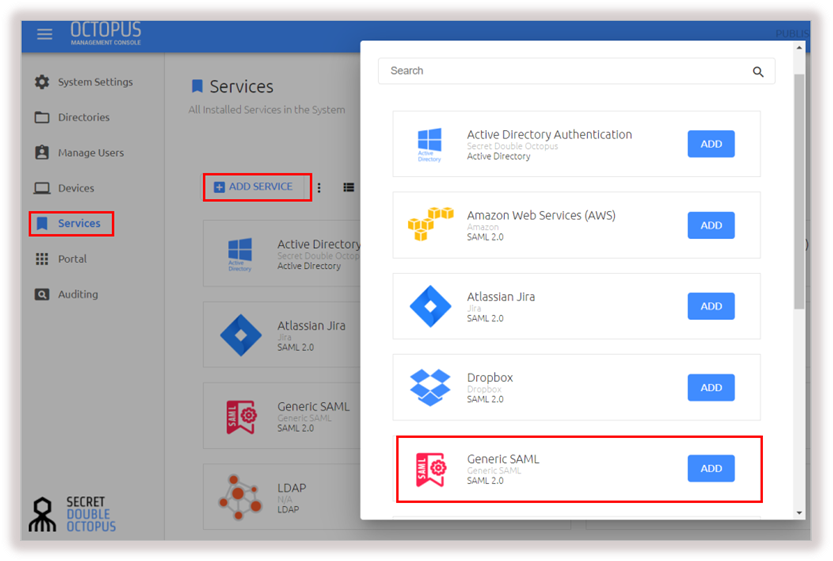Click the Services page title bookmark icon
833x561 pixels.
coord(197,86)
